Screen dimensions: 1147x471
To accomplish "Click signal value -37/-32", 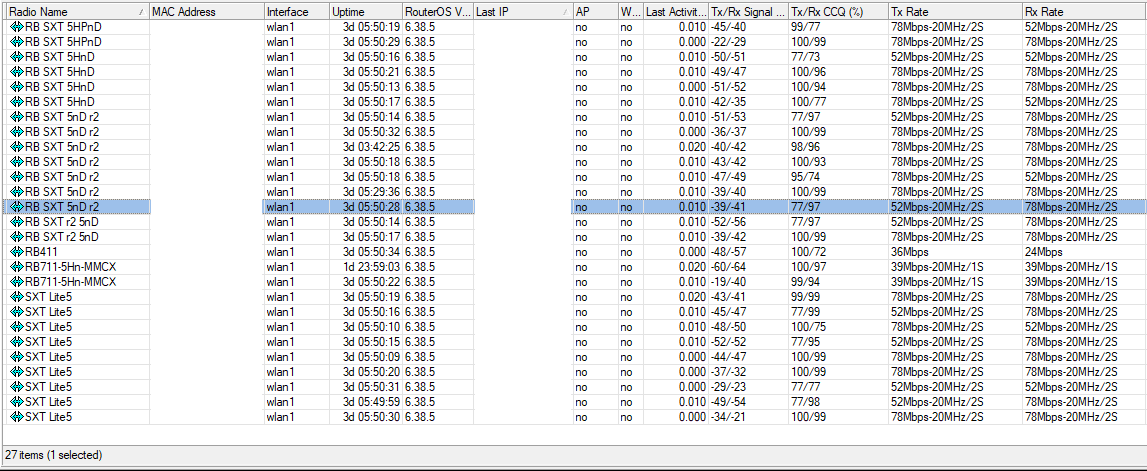I will pyautogui.click(x=728, y=372).
